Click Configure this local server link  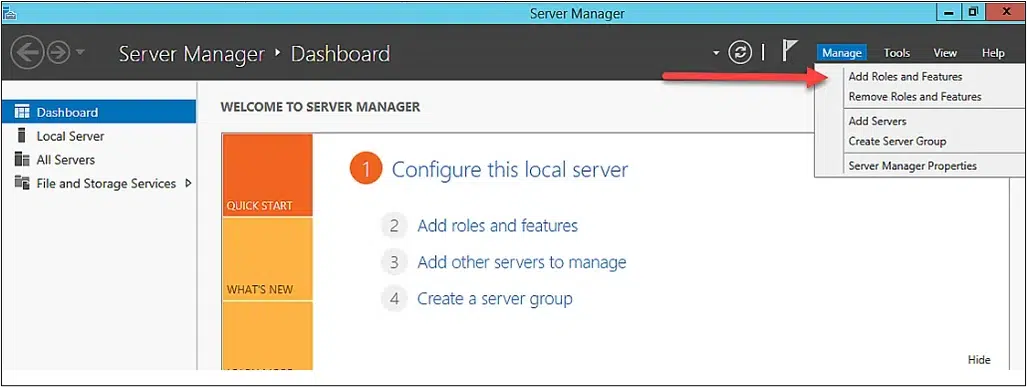(510, 170)
